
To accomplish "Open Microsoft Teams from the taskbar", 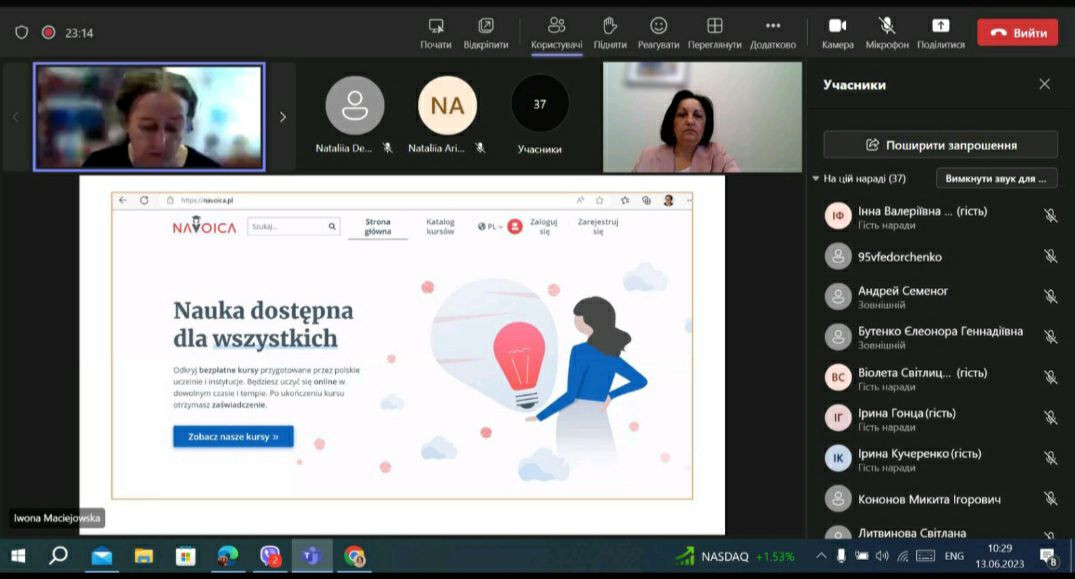I will (x=311, y=556).
